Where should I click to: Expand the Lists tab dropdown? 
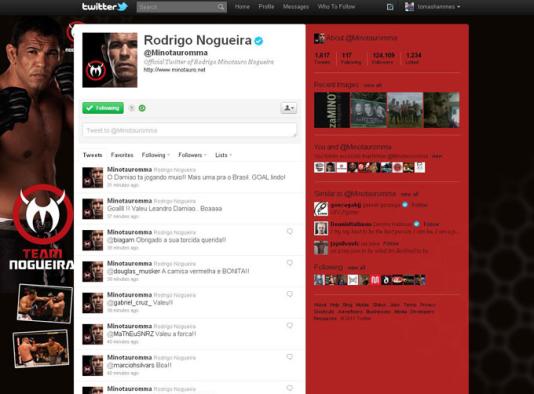[x=223, y=155]
